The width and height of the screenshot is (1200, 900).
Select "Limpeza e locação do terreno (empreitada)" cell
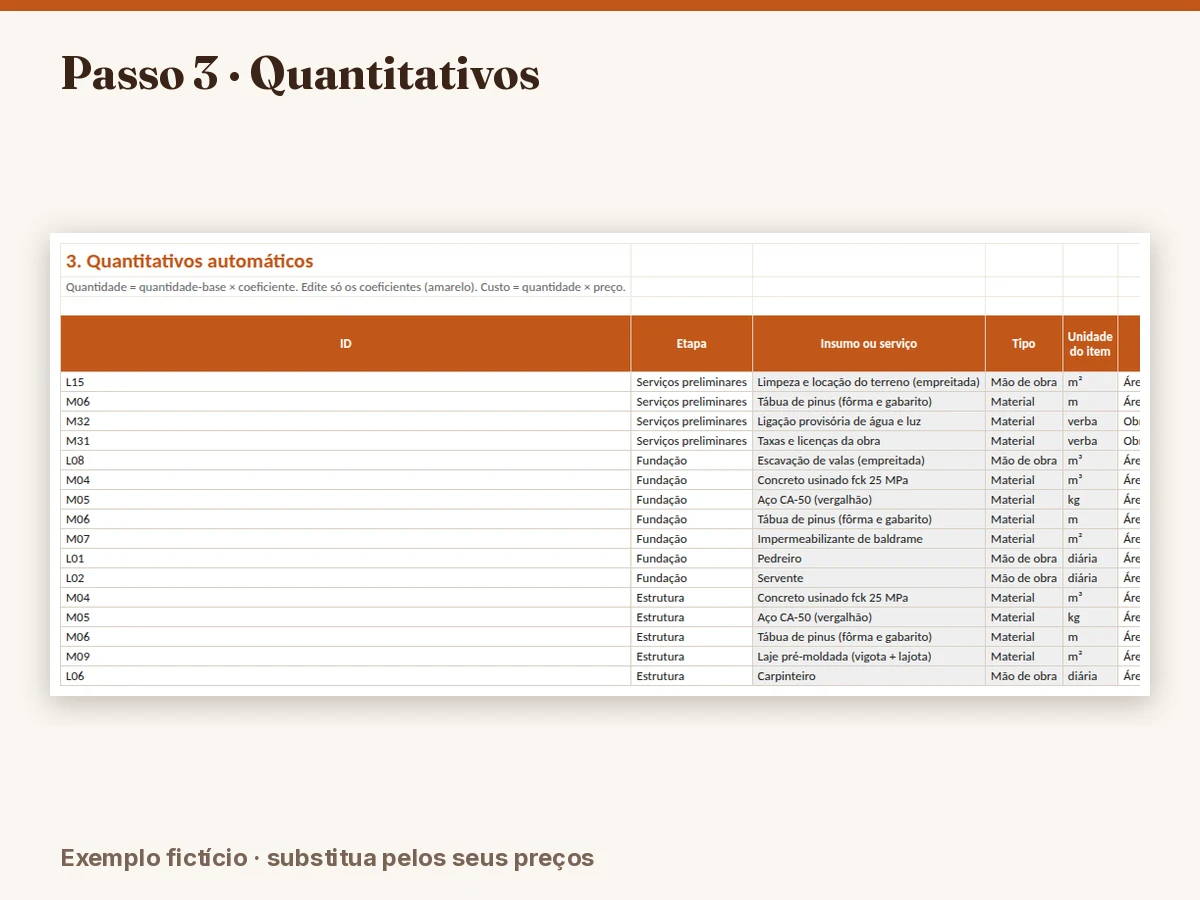(x=869, y=382)
